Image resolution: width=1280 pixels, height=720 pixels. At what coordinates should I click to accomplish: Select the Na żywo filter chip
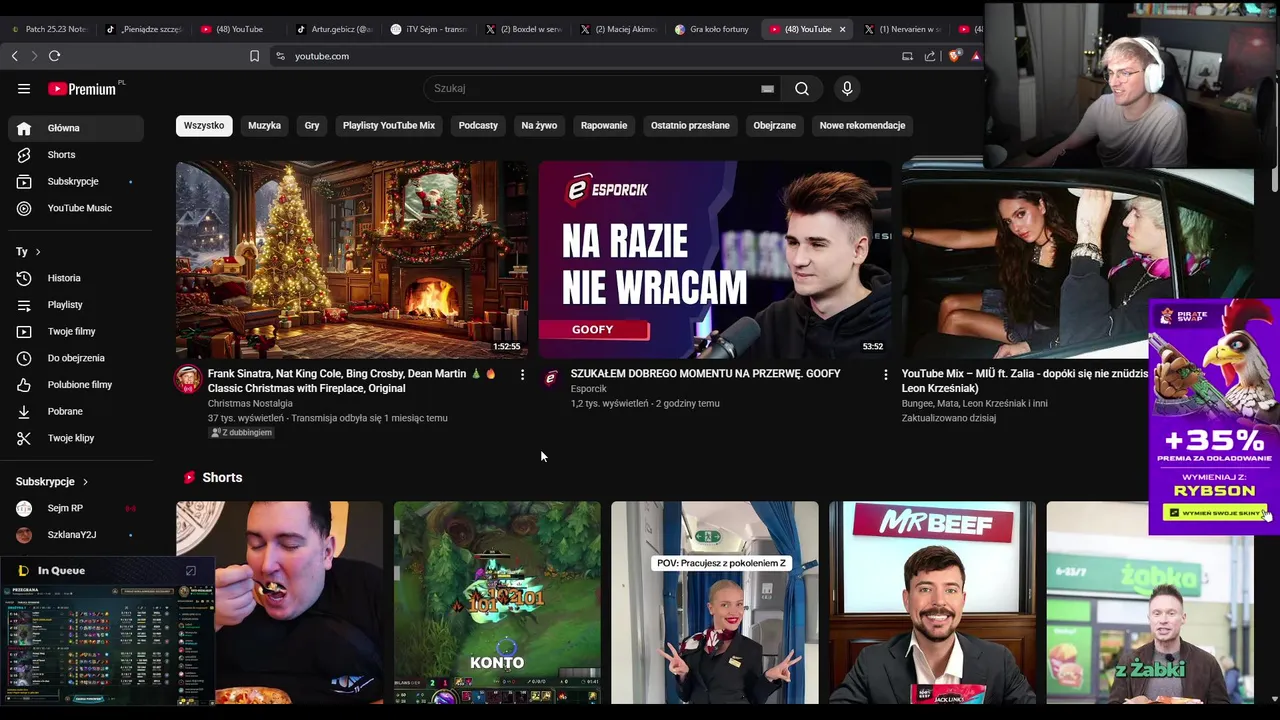click(539, 126)
